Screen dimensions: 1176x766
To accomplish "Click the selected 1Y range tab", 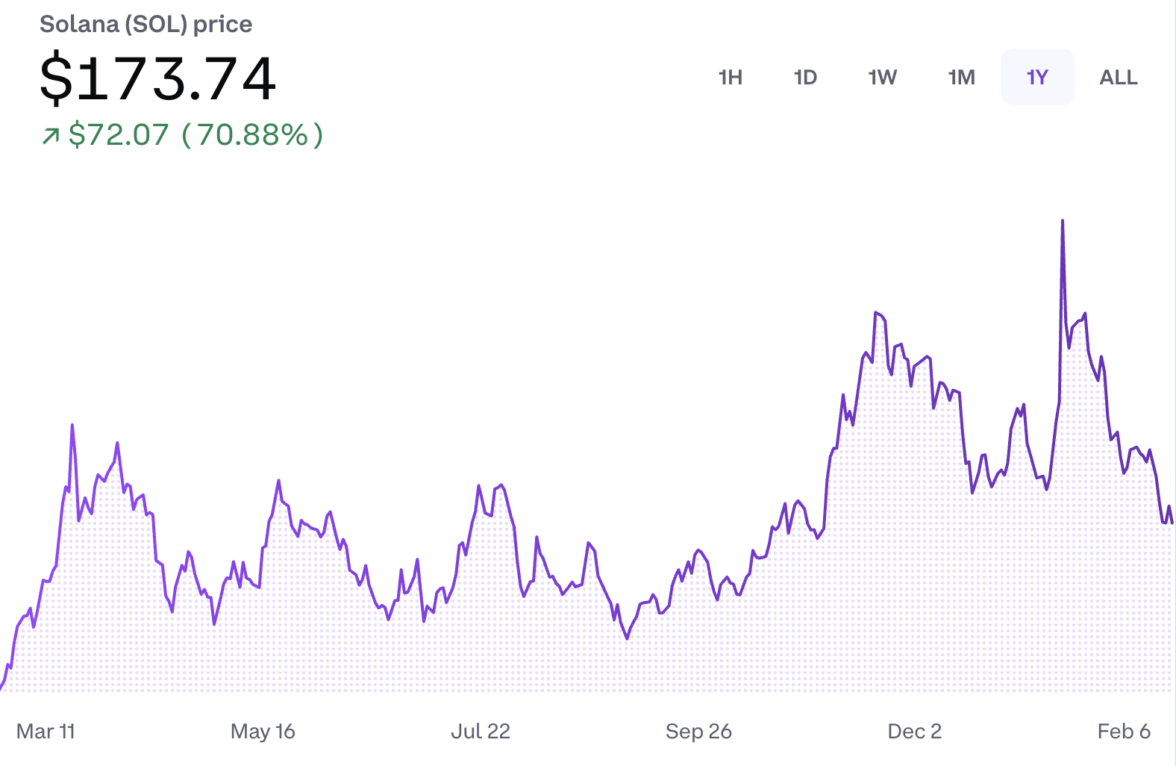I will point(1037,77).
